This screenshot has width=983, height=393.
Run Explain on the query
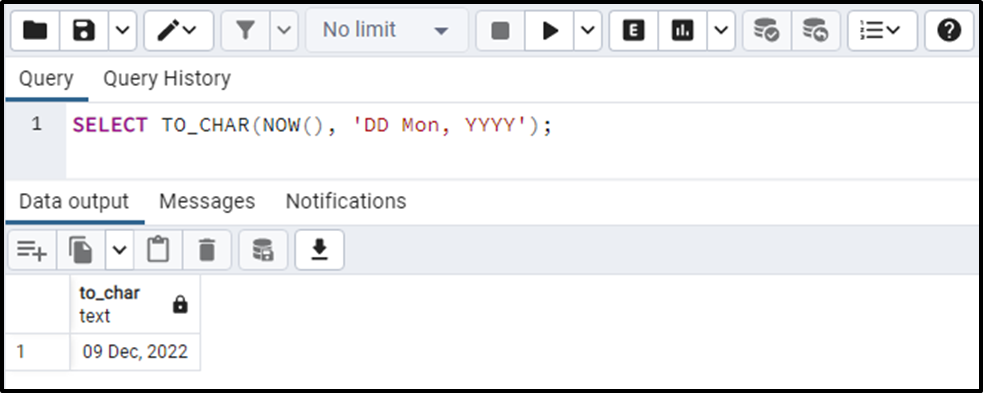point(634,30)
